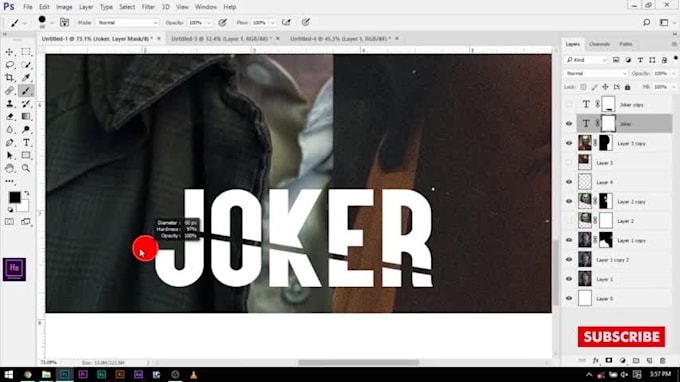Open the layer Fill dropdown
This screenshot has width=680, height=382.
[x=673, y=87]
